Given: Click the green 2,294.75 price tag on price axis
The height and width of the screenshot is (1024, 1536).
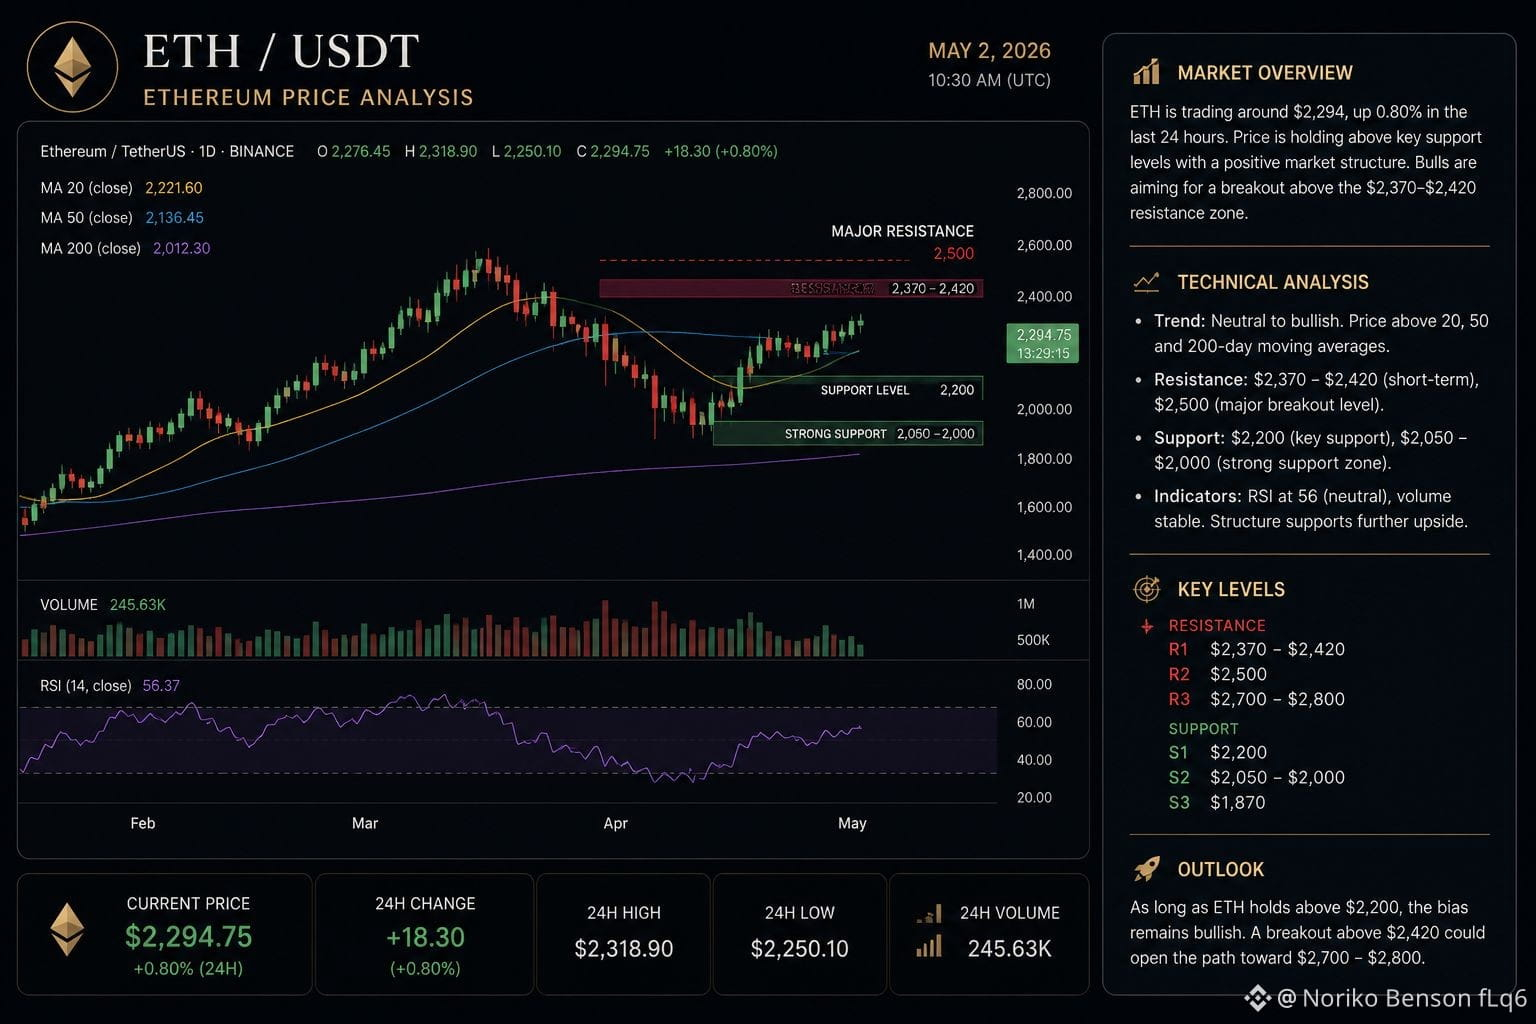Looking at the screenshot, I should click(1043, 344).
